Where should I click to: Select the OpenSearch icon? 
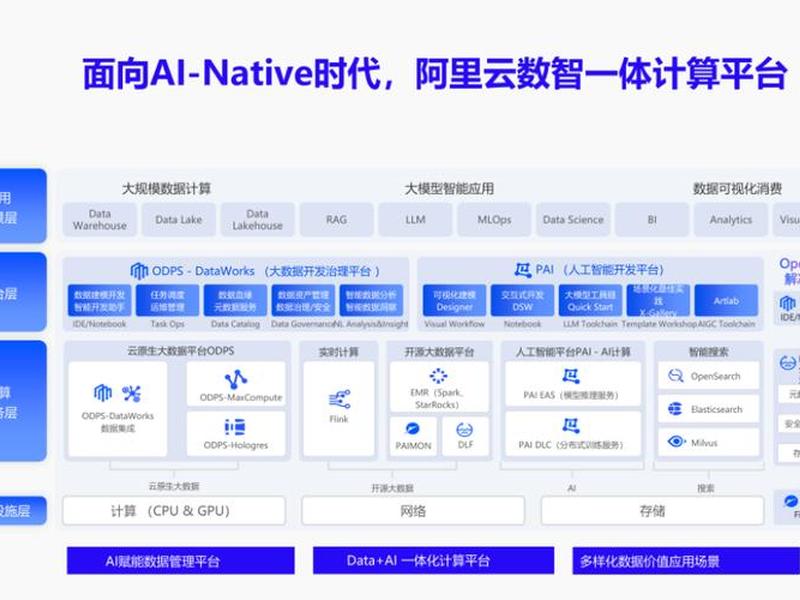point(676,376)
